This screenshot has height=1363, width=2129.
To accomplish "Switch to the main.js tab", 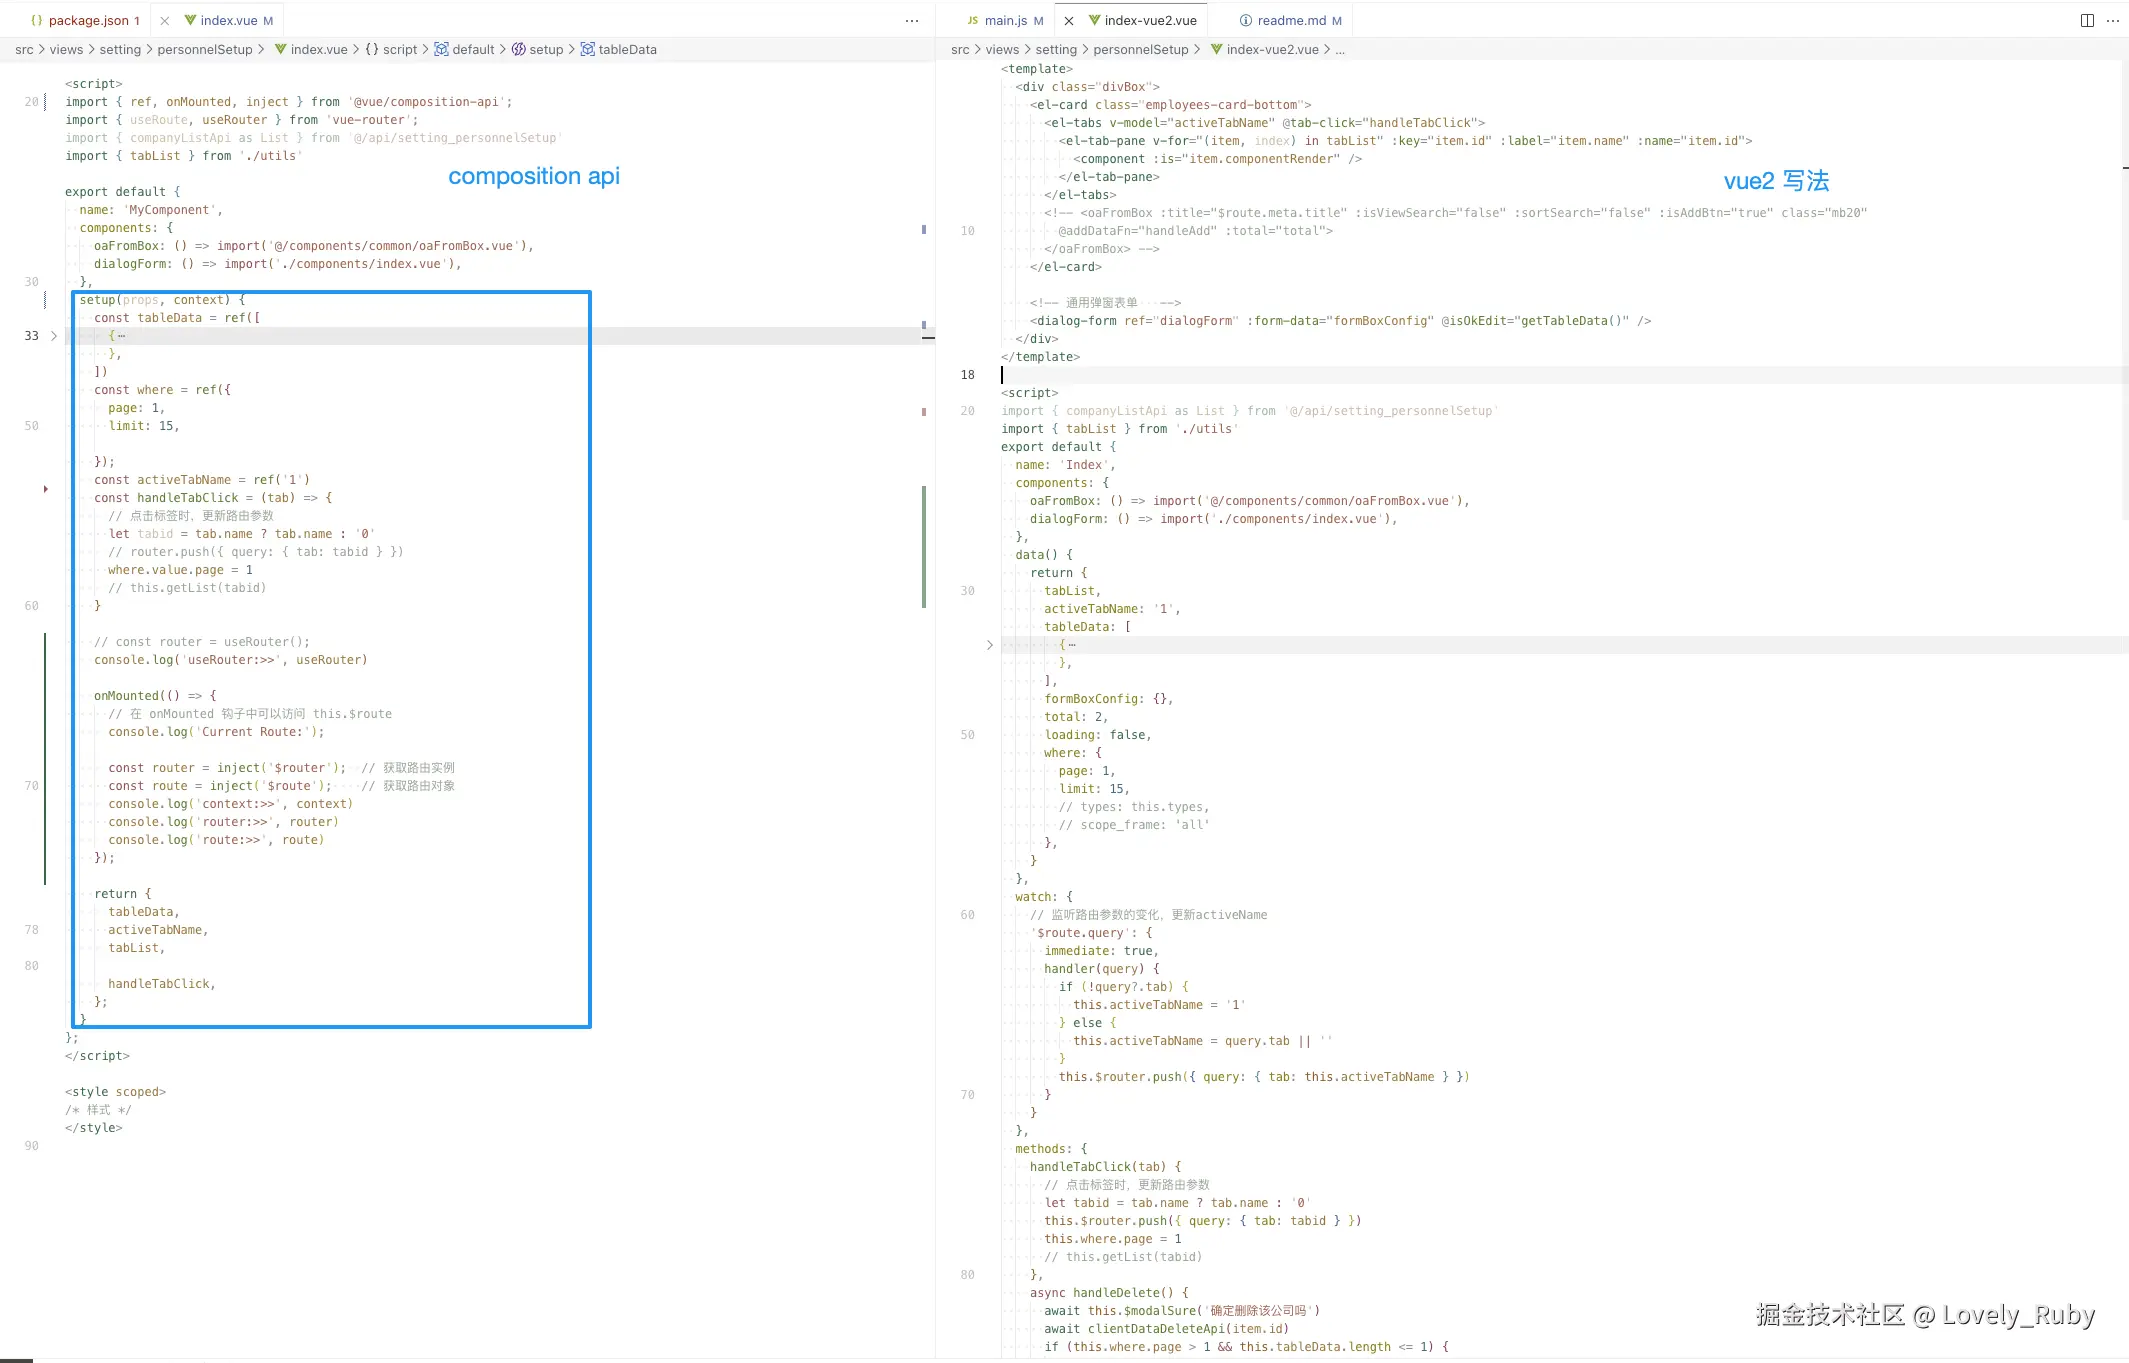I will (x=1005, y=20).
